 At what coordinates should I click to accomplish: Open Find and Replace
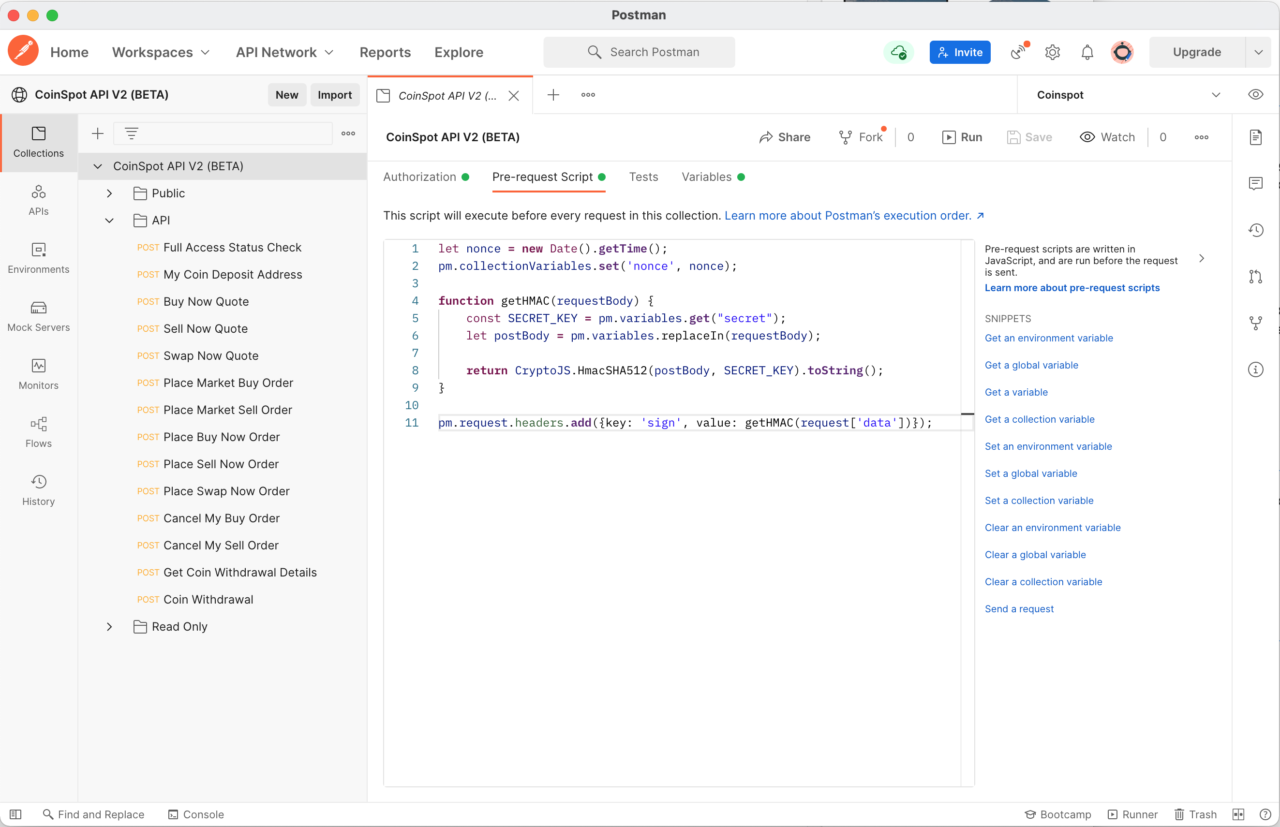pos(93,814)
